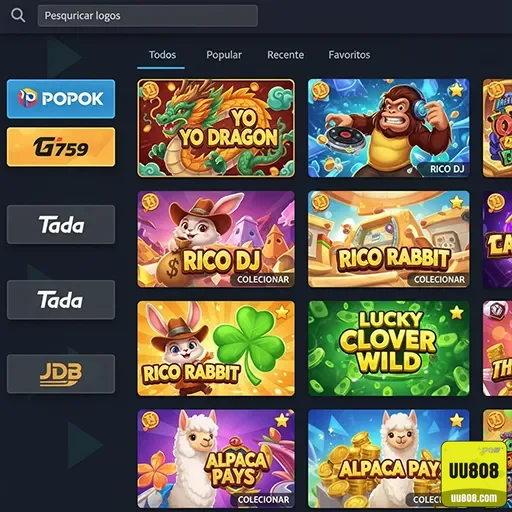The width and height of the screenshot is (512, 512).
Task: Open the Yo Yo Dragon game thumbnail
Action: coord(216,128)
